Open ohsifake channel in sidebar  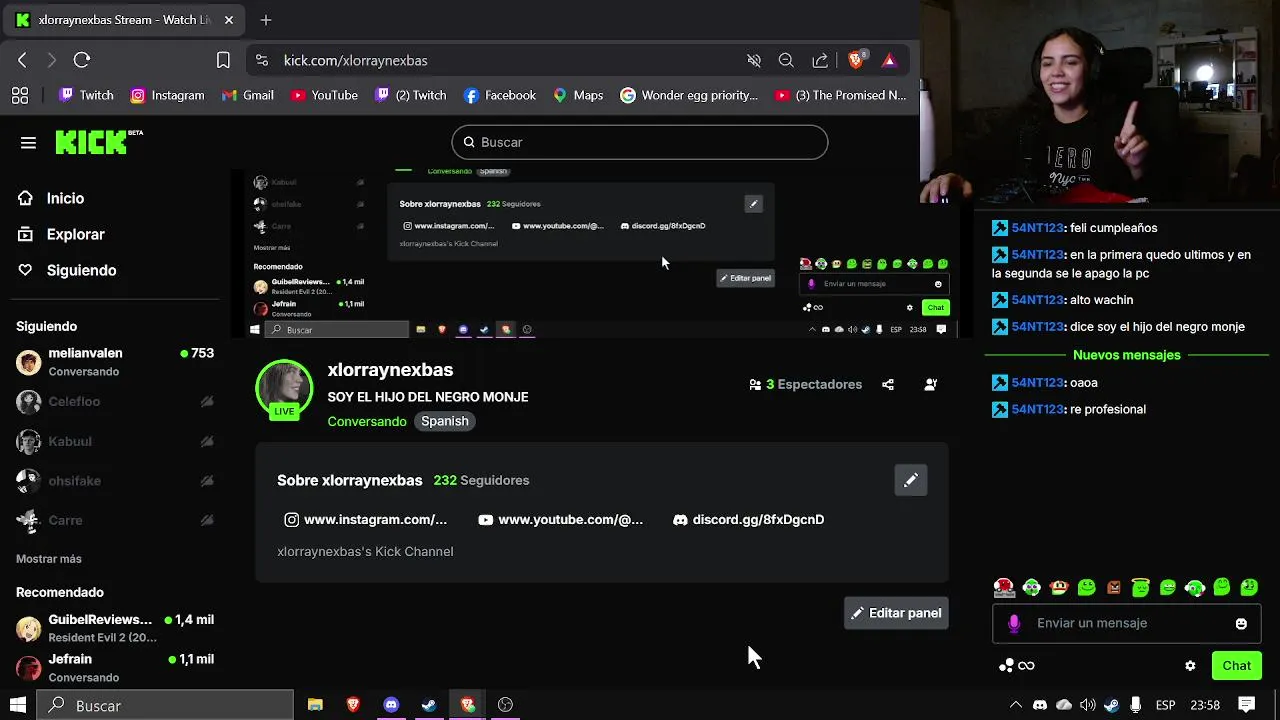[x=116, y=481]
